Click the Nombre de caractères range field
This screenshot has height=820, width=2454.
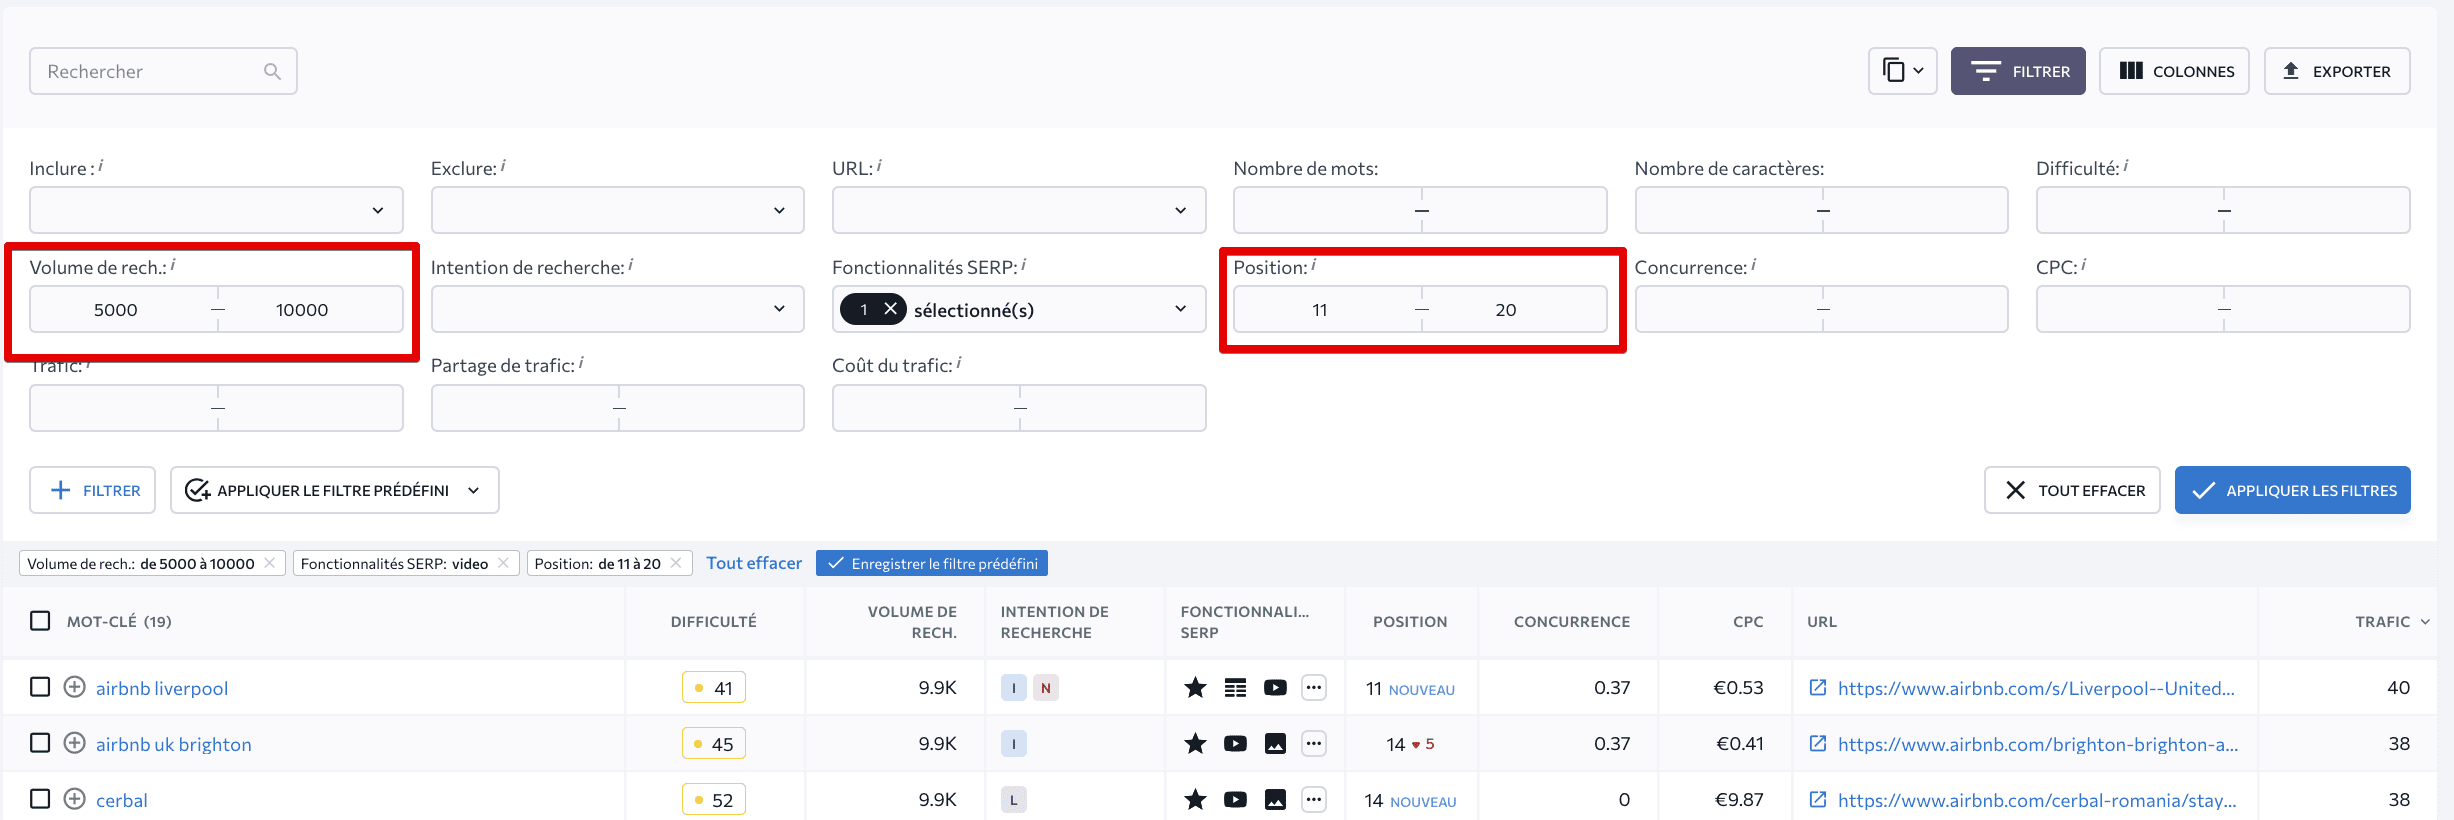(1821, 210)
